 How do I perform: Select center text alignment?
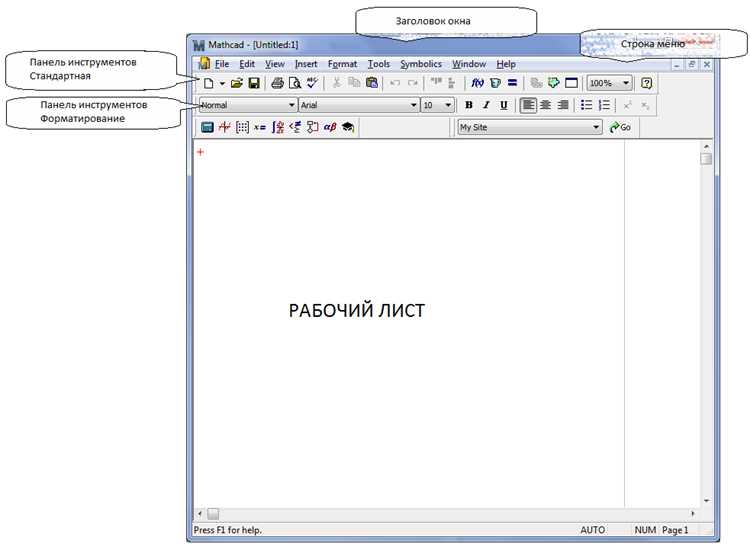(x=545, y=105)
